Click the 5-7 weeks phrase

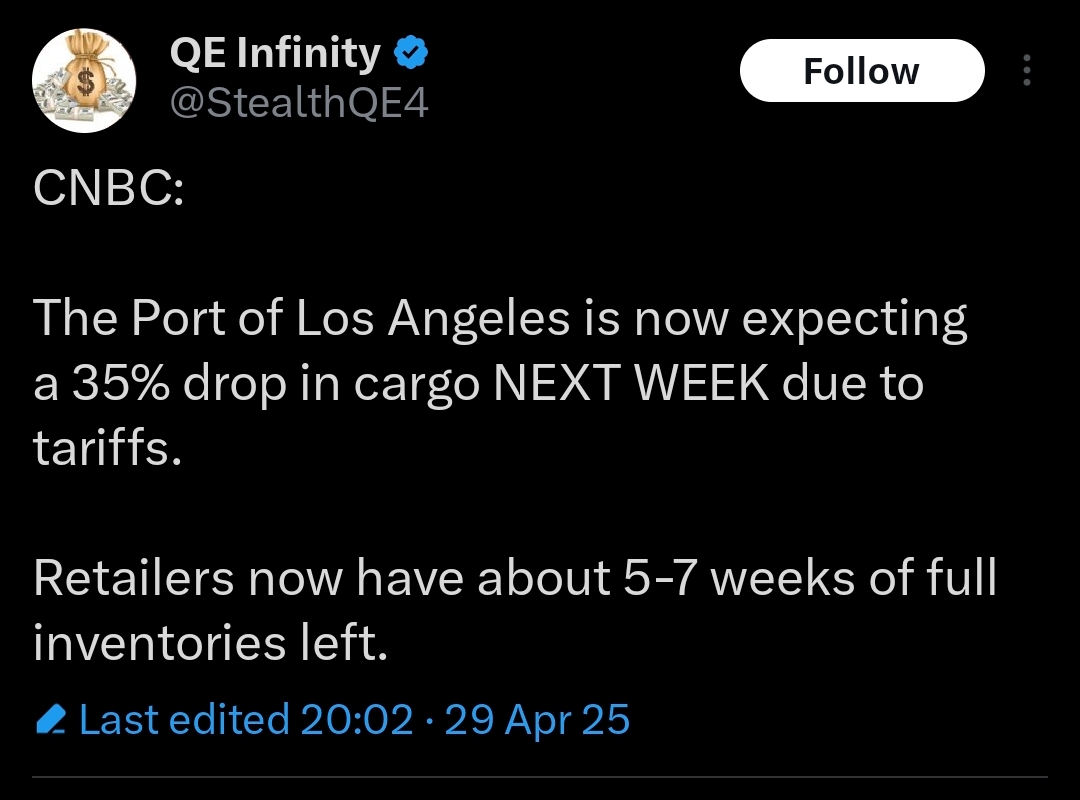click(x=738, y=577)
